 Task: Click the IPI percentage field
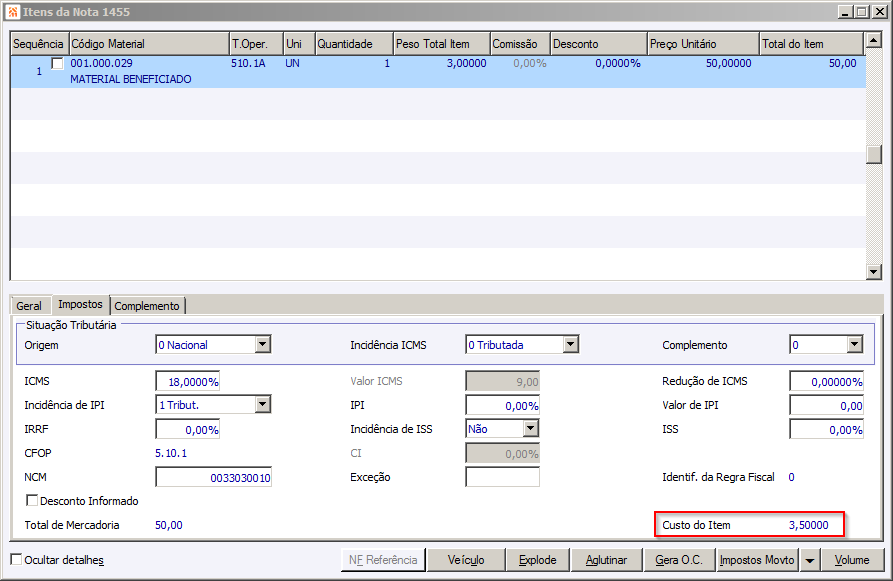click(502, 406)
